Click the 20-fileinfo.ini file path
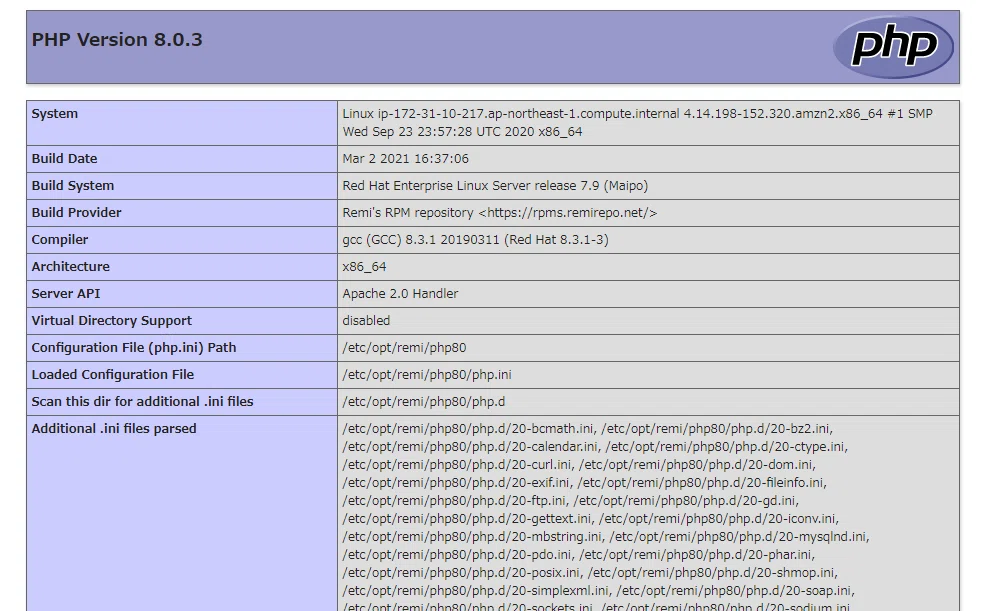This screenshot has width=990, height=611. 700,483
